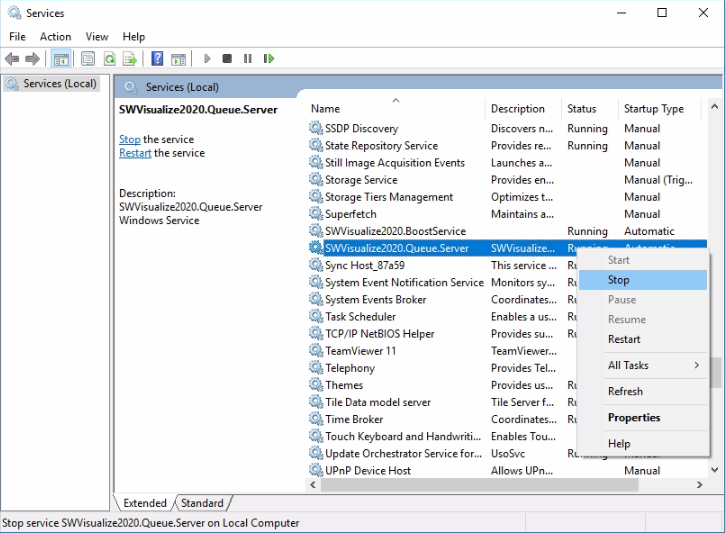The height and width of the screenshot is (533, 726).
Task: Select the Time Broker gear icon
Action: pyautogui.click(x=316, y=419)
